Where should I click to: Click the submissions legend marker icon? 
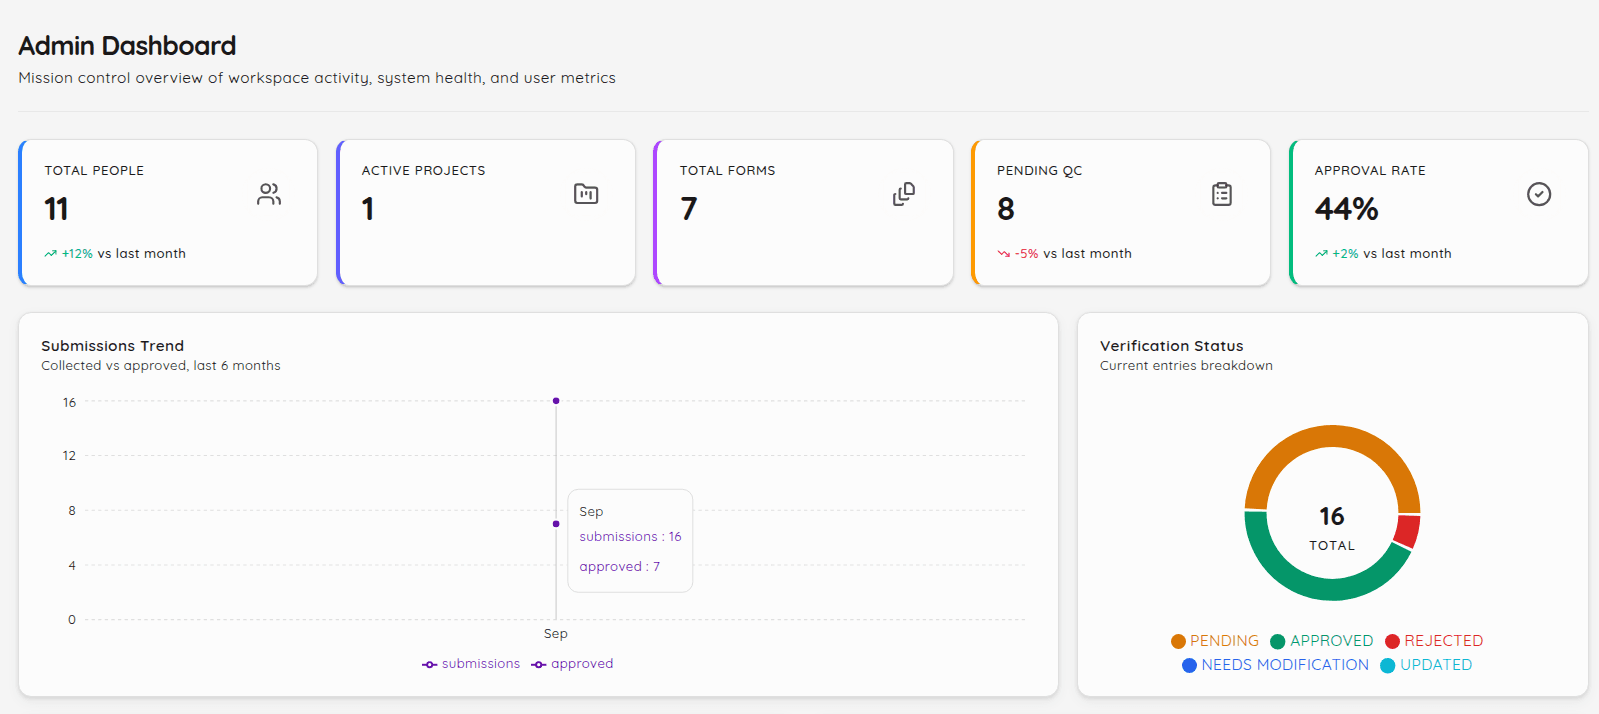click(x=430, y=665)
